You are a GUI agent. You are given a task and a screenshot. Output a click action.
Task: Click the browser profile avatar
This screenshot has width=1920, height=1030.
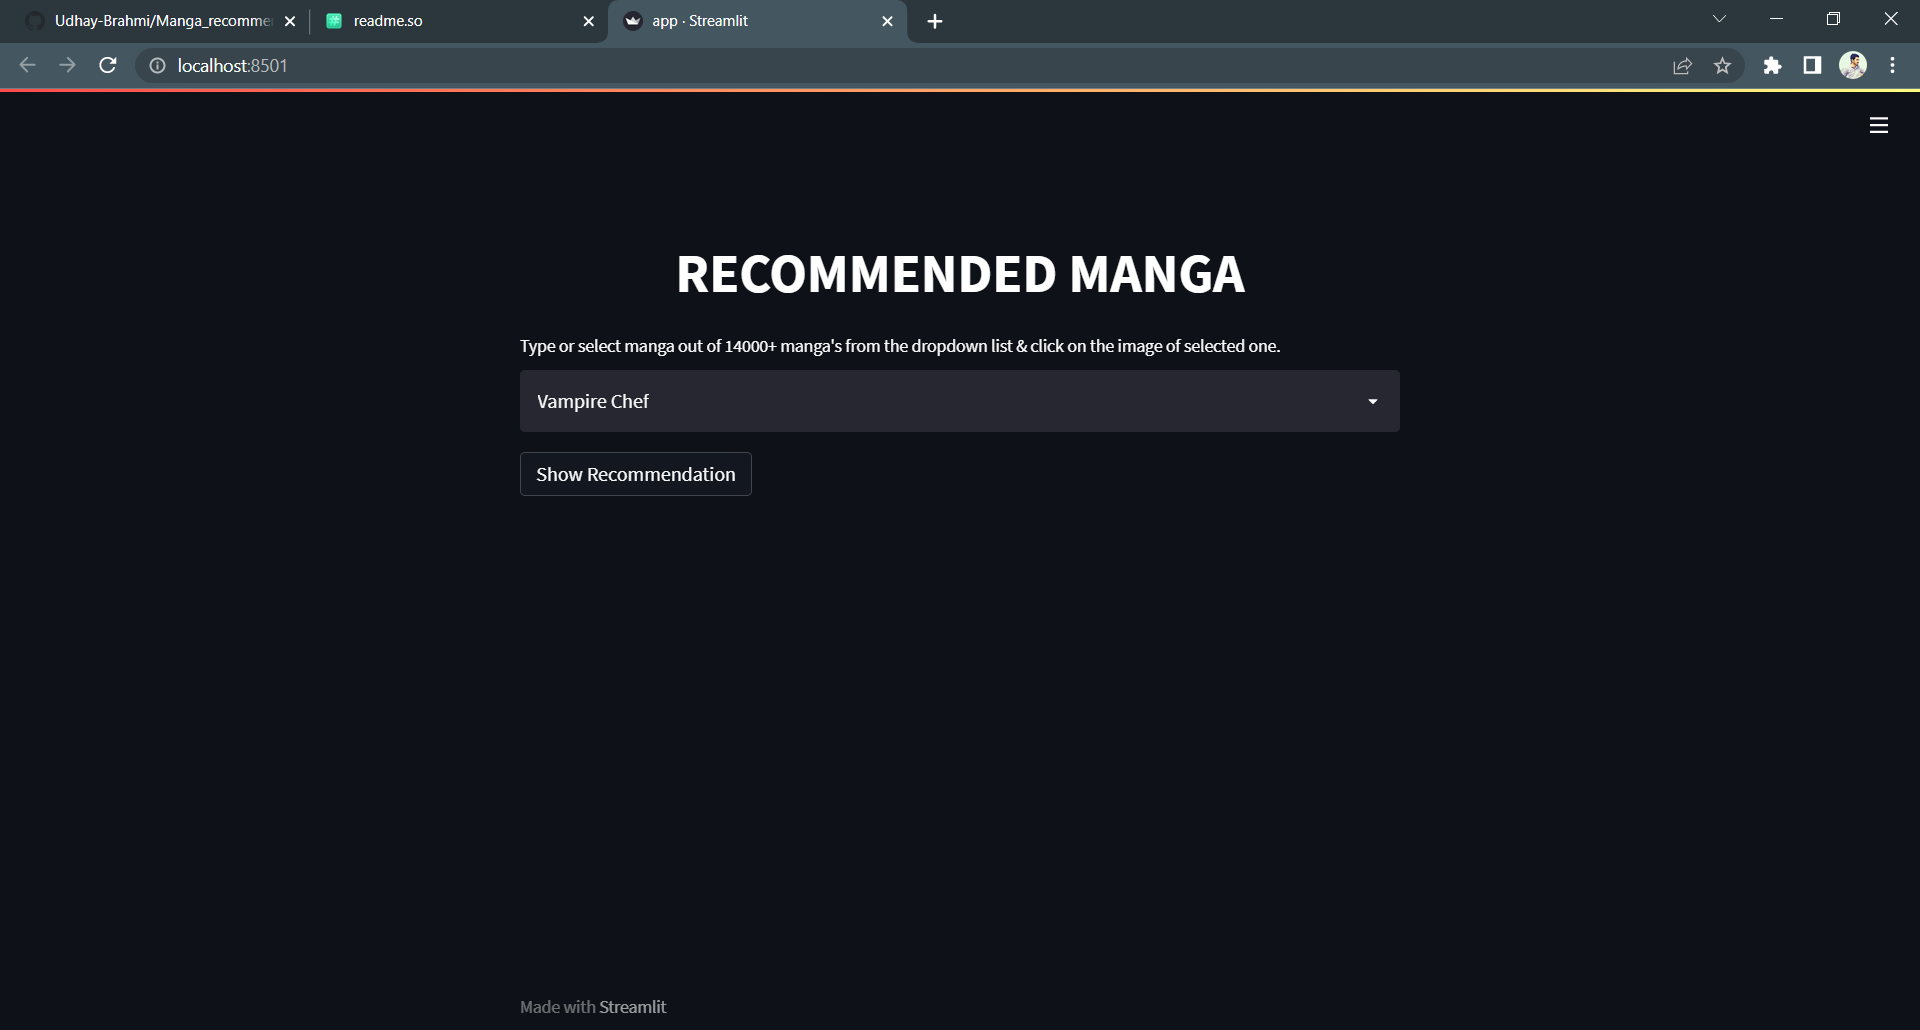pyautogui.click(x=1854, y=65)
